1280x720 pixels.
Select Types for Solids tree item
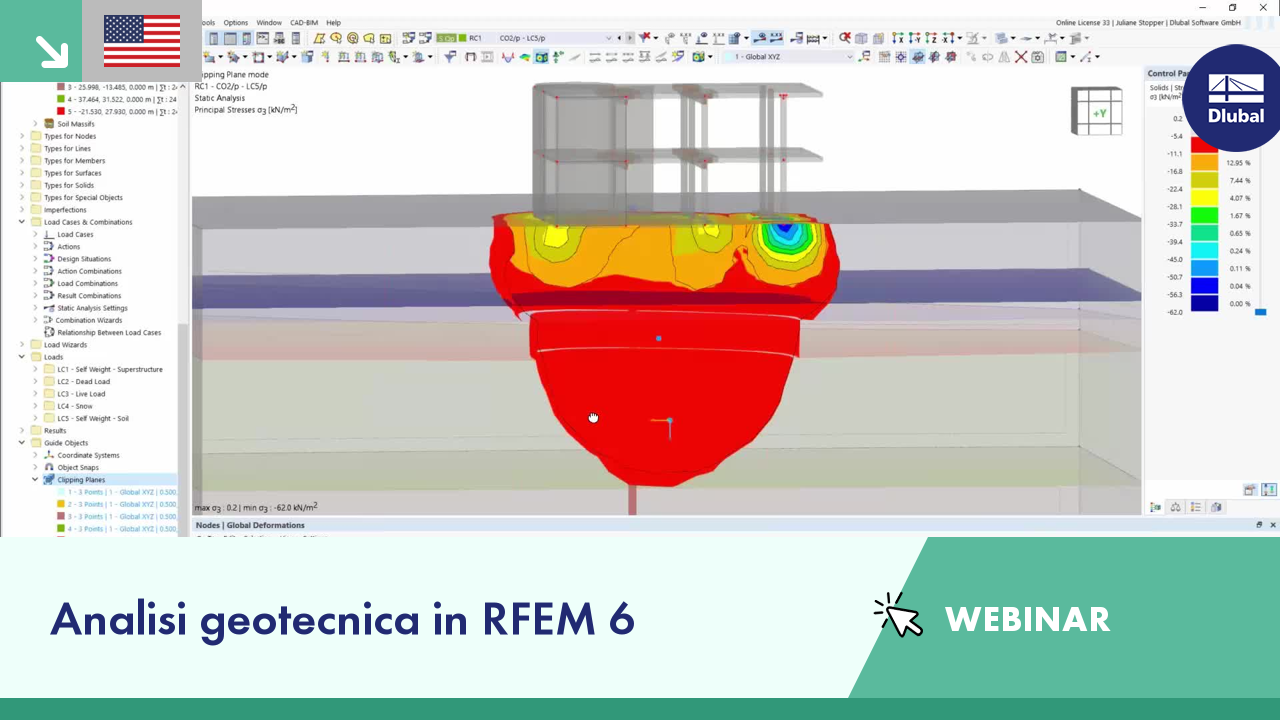pos(69,185)
